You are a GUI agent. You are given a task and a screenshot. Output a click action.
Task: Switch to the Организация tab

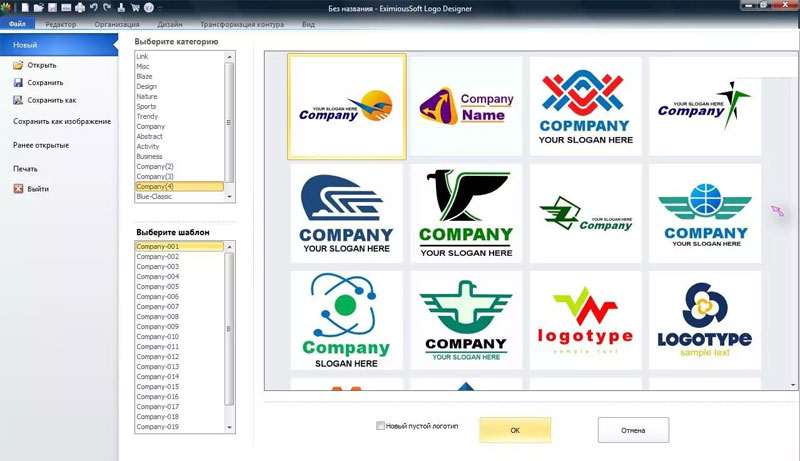[x=117, y=24]
